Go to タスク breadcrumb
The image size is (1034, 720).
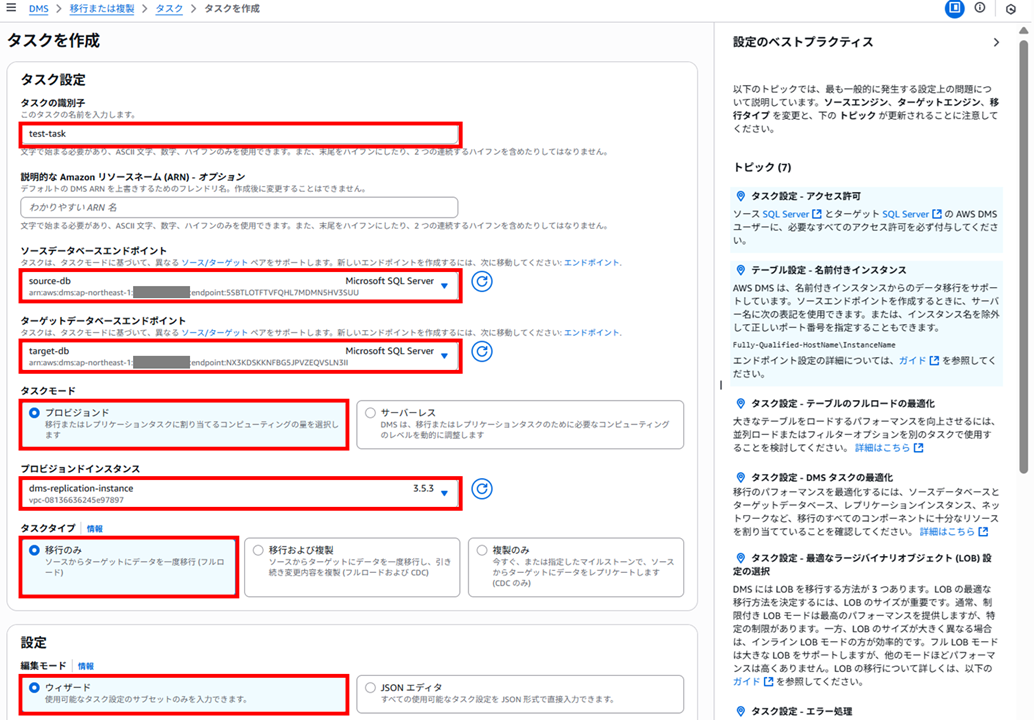coord(169,9)
